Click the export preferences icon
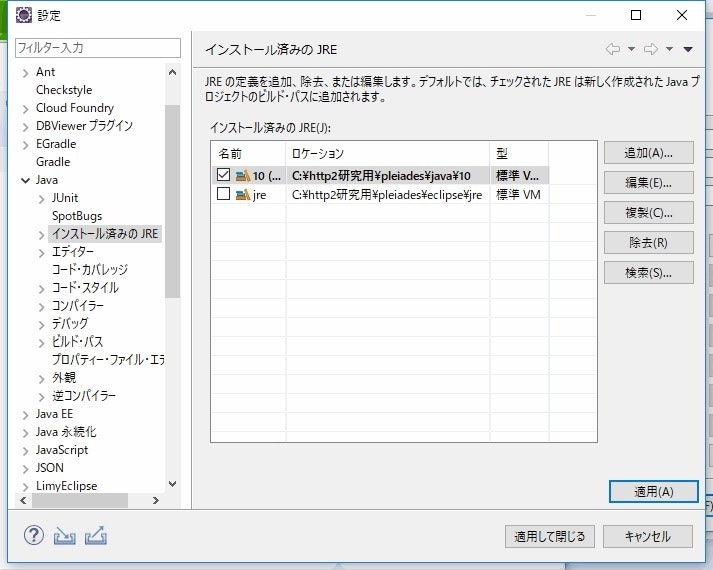The height and width of the screenshot is (570, 713). [96, 535]
